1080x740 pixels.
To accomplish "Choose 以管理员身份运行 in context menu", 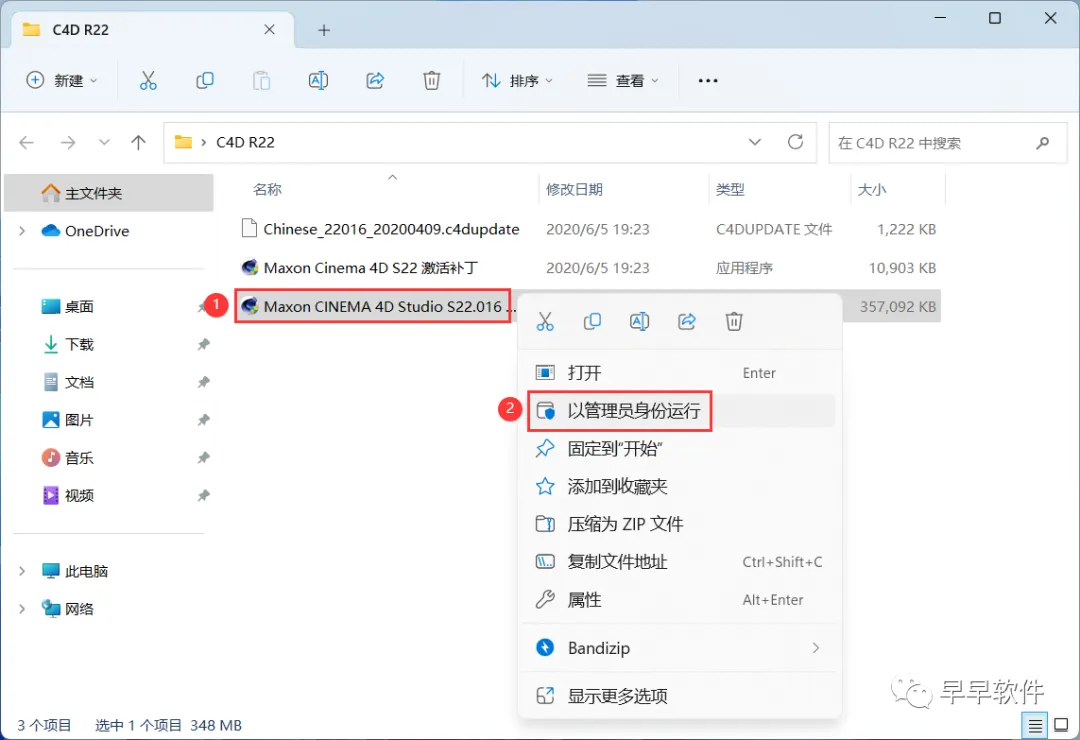I will tap(680, 411).
